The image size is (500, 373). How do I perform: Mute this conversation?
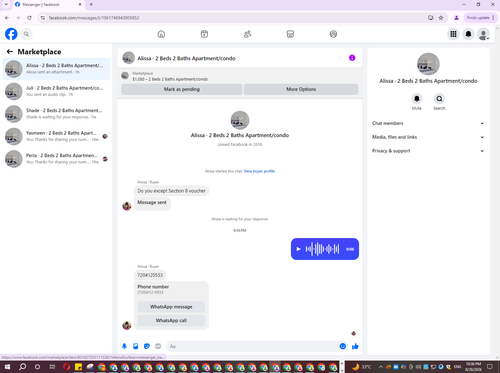(417, 99)
